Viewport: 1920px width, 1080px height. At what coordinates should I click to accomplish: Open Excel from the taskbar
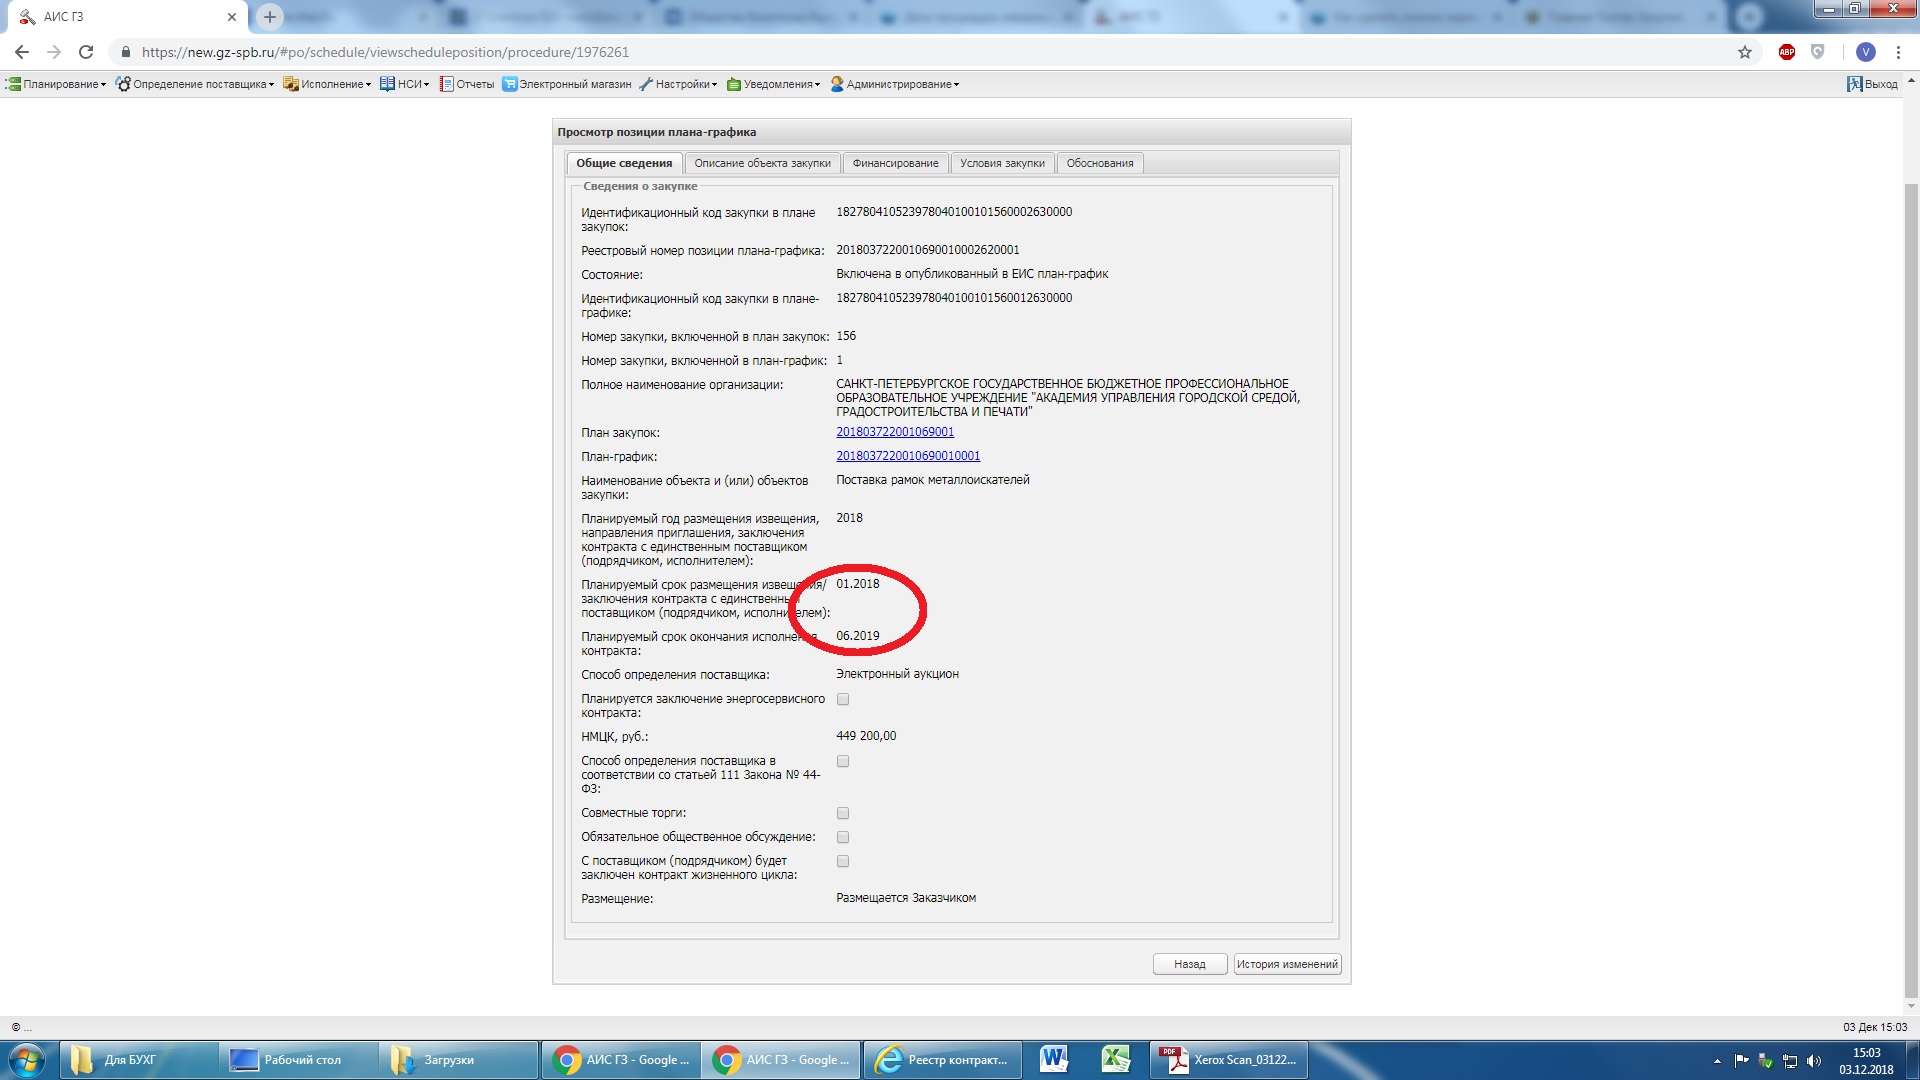[x=1116, y=1059]
